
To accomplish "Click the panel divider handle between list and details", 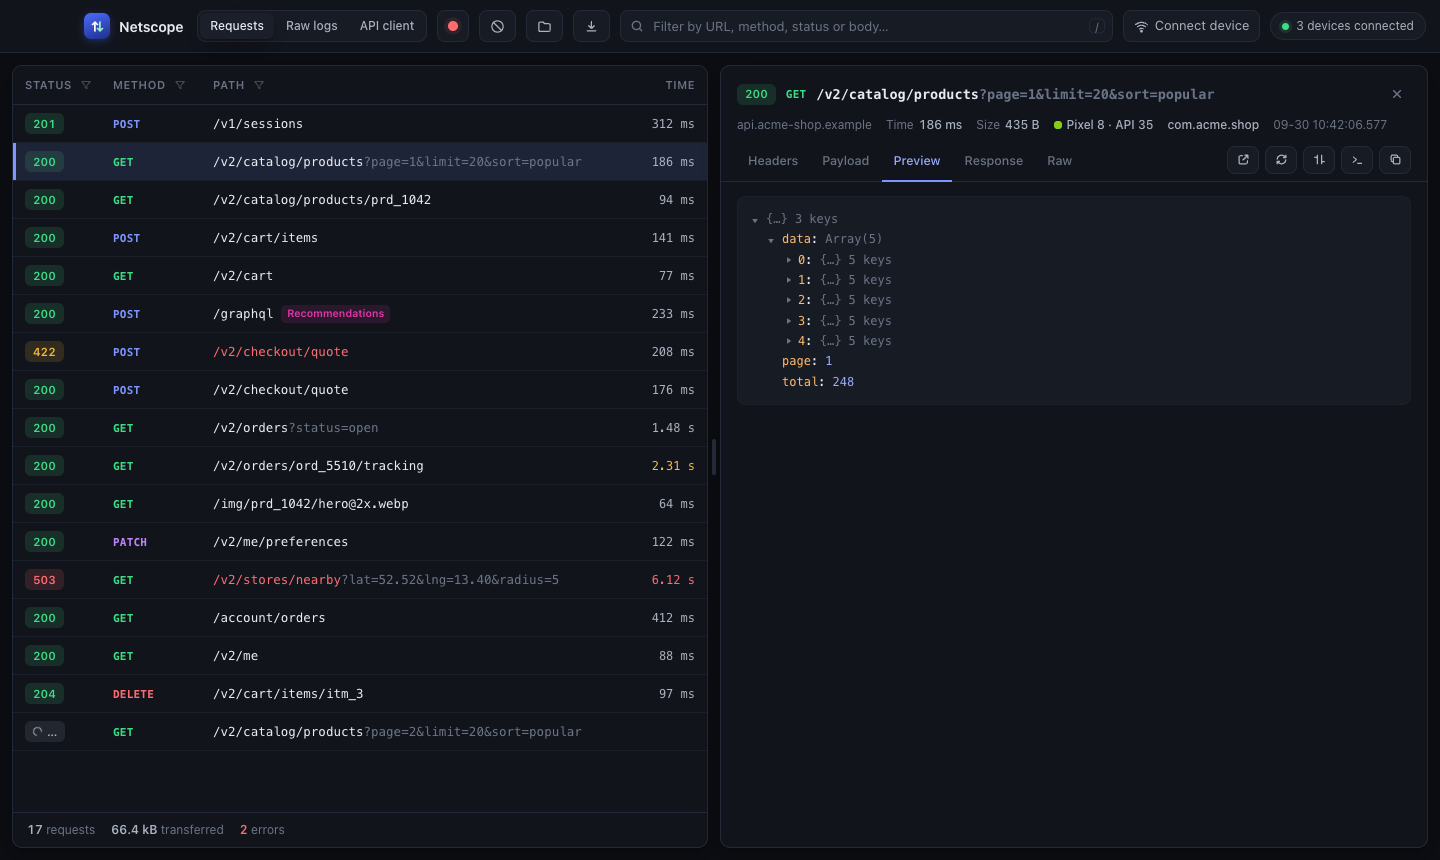I will pos(714,457).
